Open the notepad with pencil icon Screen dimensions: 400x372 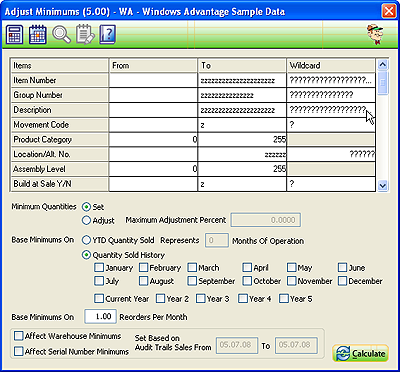coord(85,34)
